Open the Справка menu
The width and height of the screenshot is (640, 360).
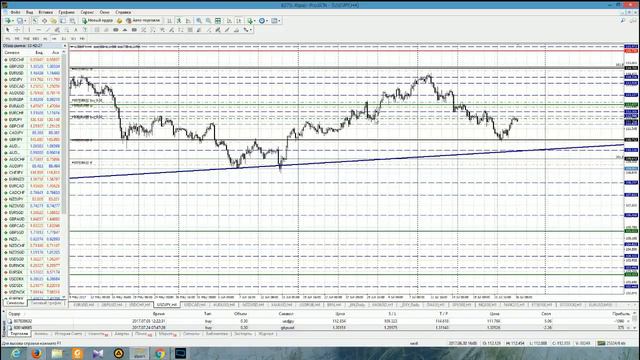pos(123,12)
